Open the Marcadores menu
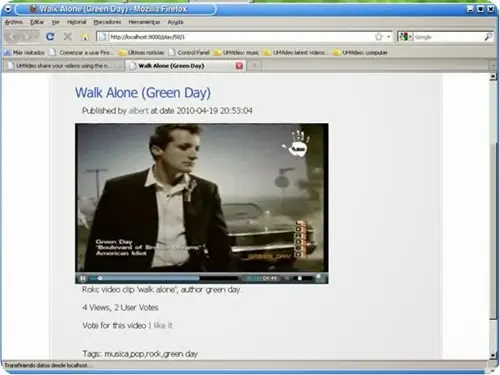This screenshot has width=500, height=375. 107,22
